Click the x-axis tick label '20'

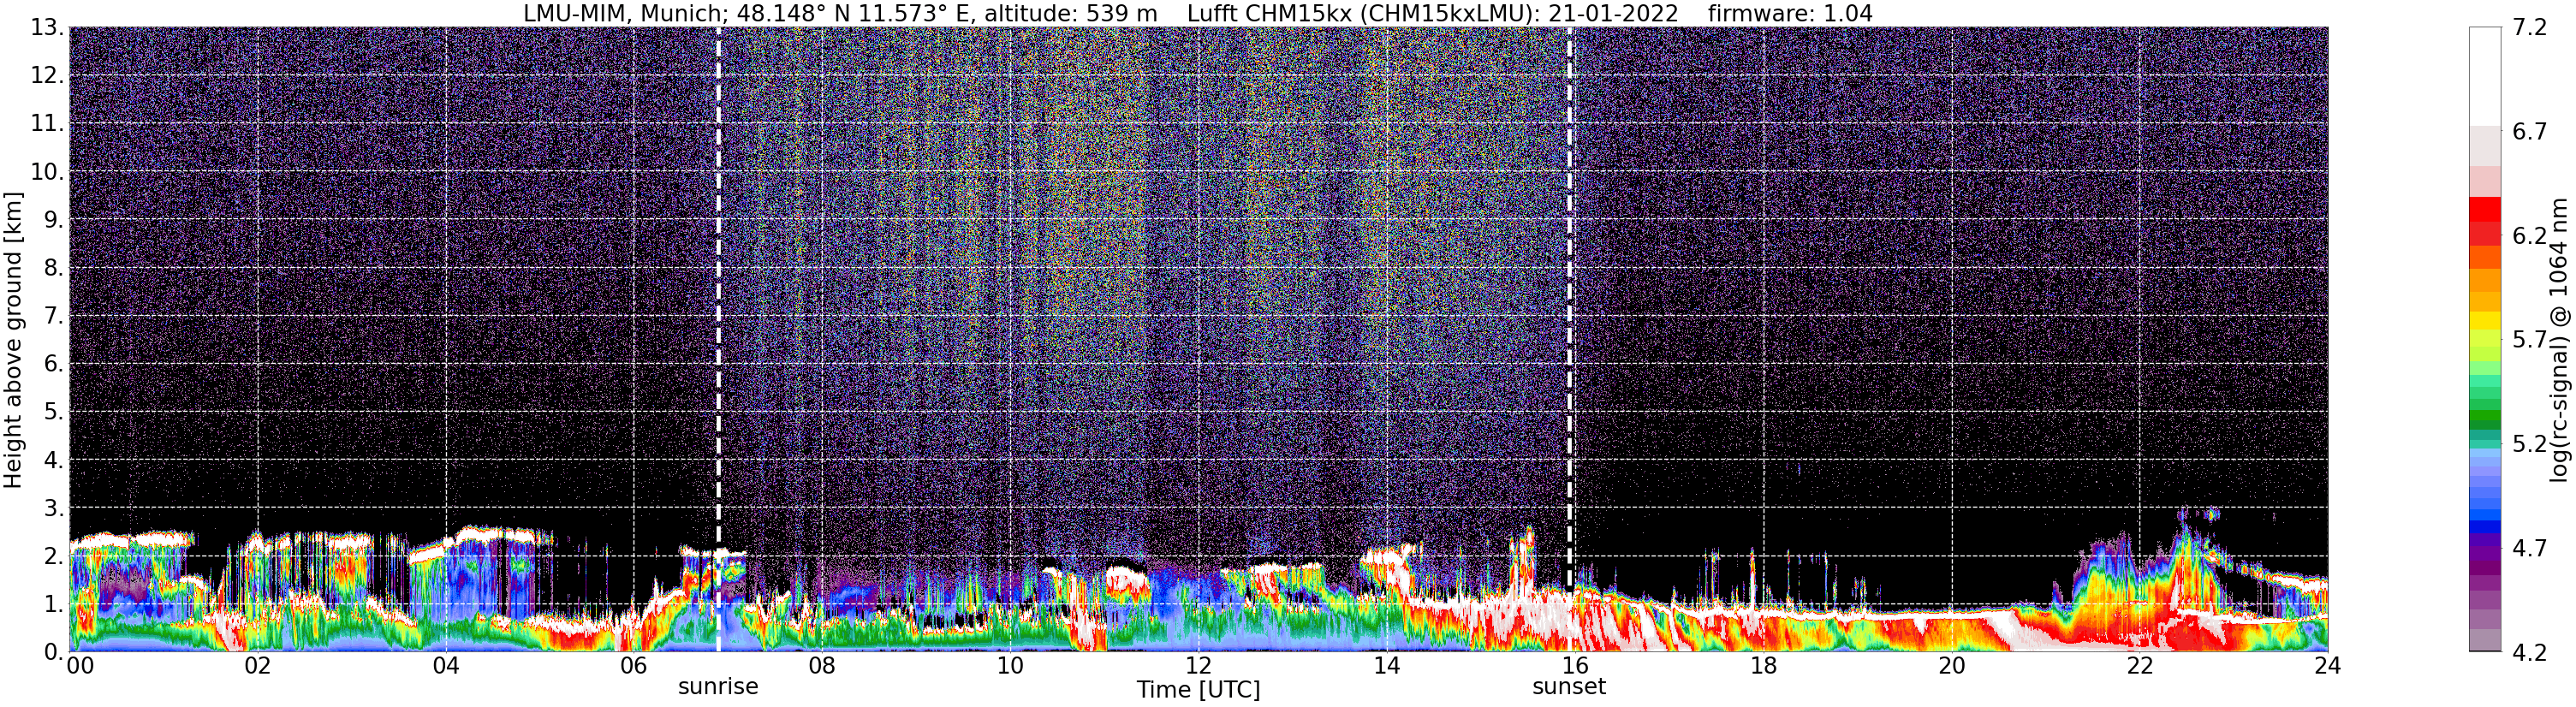1952,666
